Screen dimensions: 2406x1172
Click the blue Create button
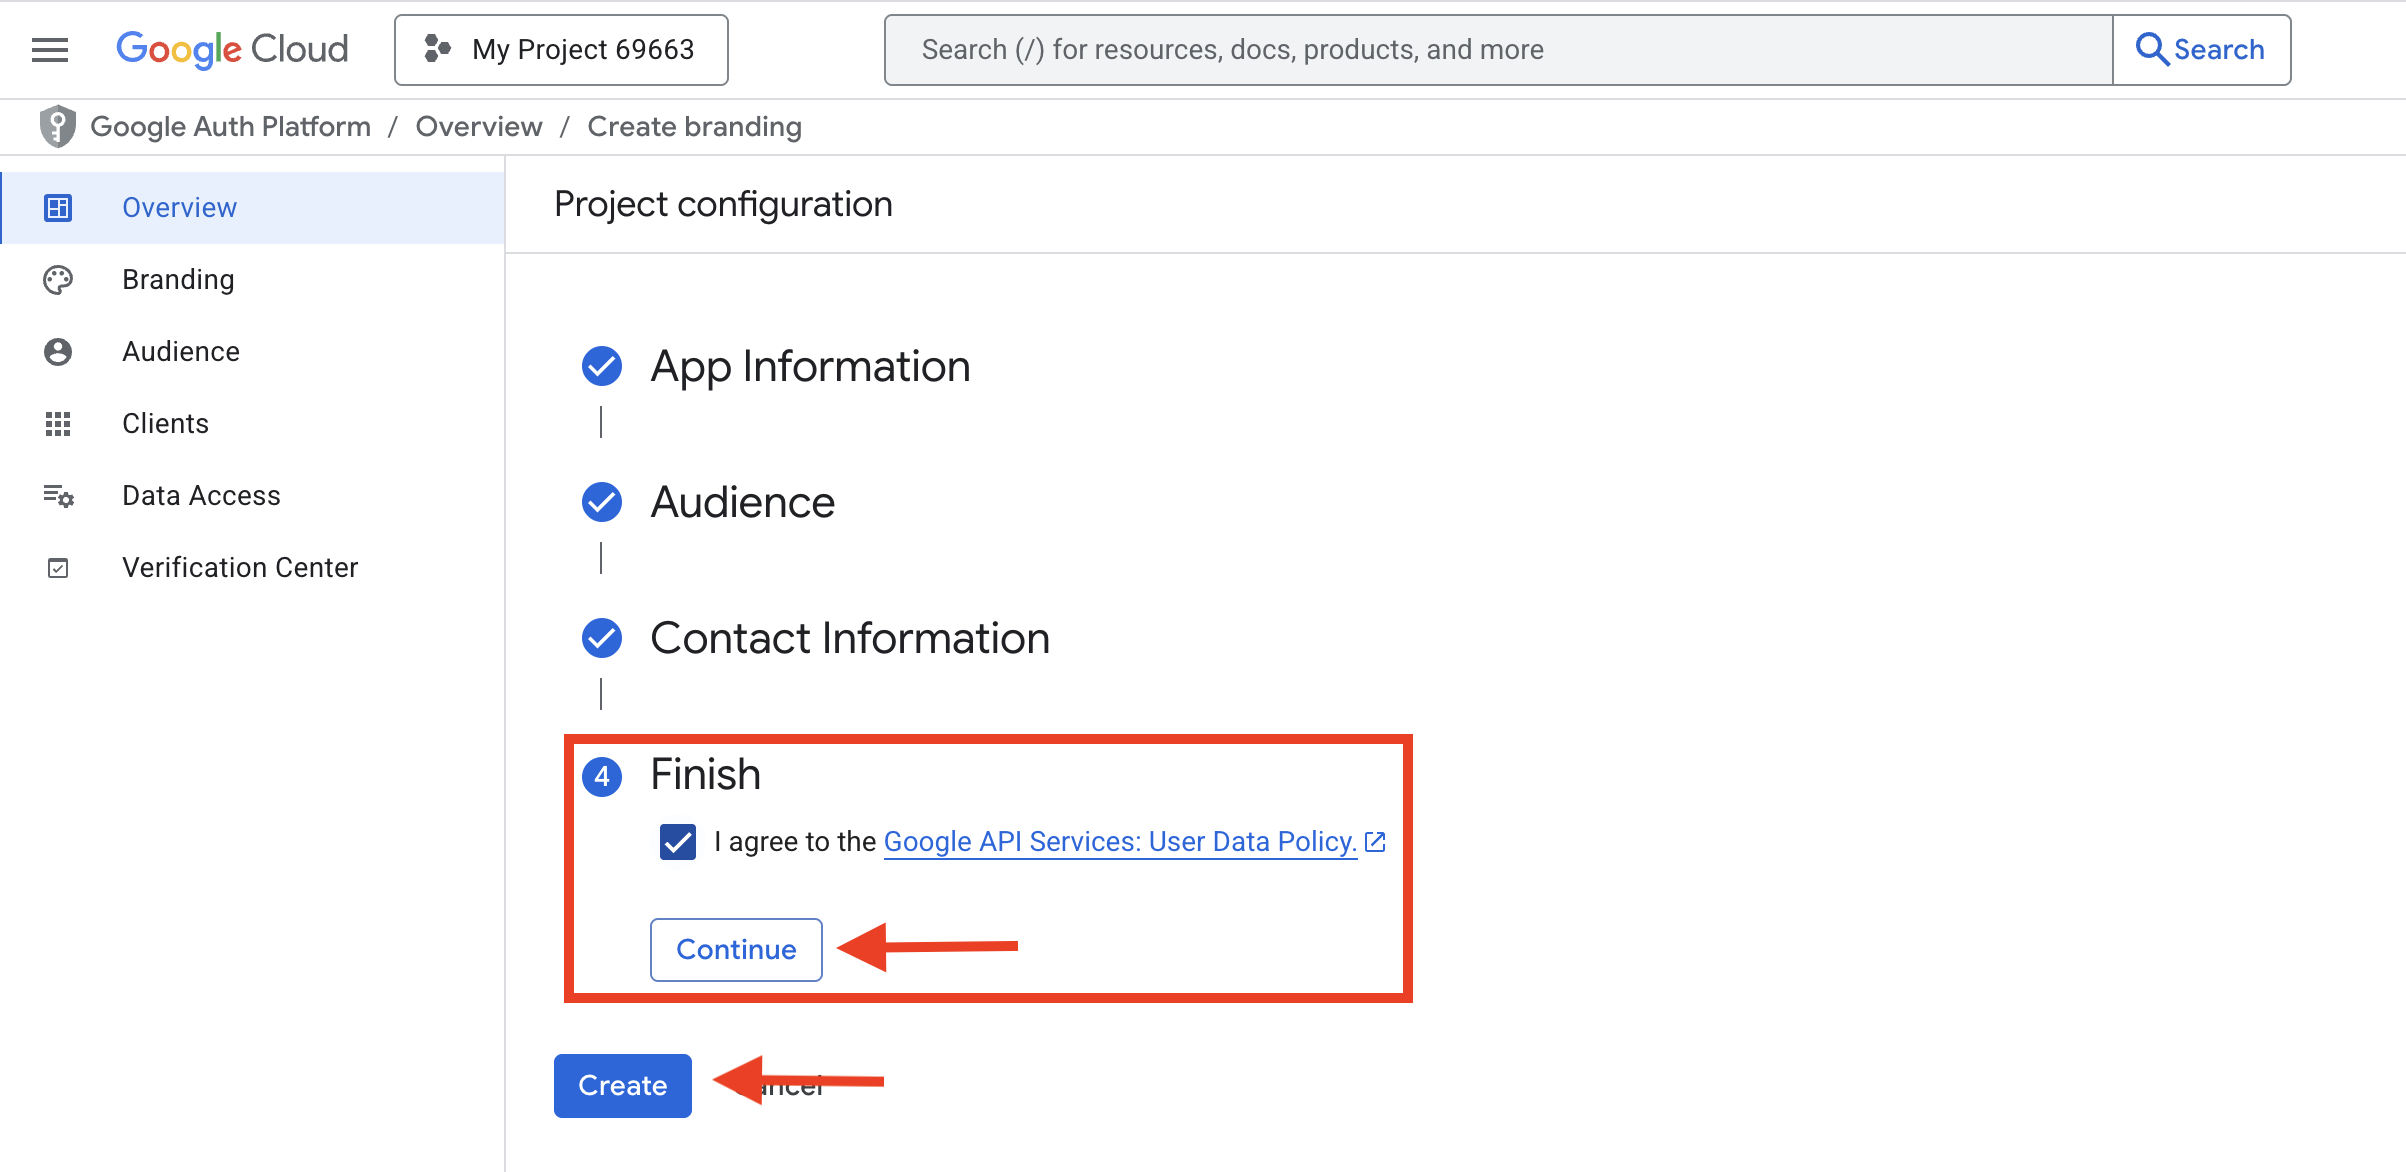coord(622,1085)
